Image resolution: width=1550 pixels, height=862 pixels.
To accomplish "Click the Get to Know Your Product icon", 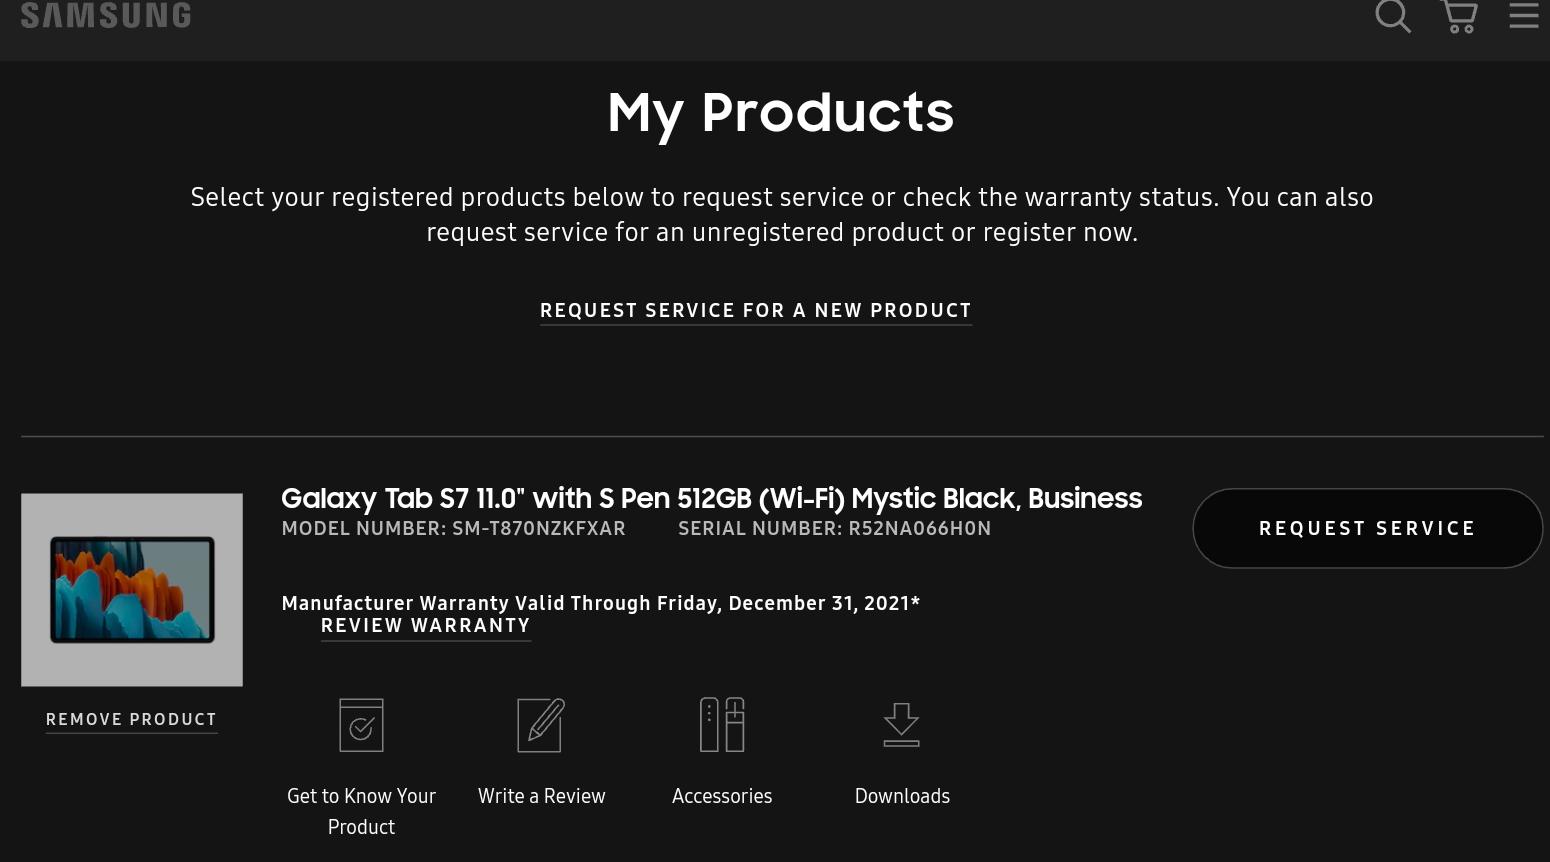I will tap(361, 725).
